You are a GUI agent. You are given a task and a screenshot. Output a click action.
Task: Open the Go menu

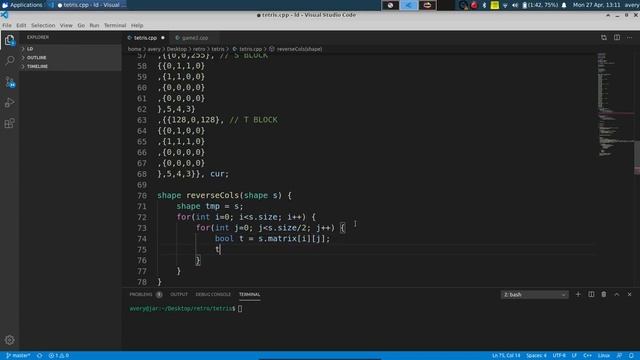81,25
